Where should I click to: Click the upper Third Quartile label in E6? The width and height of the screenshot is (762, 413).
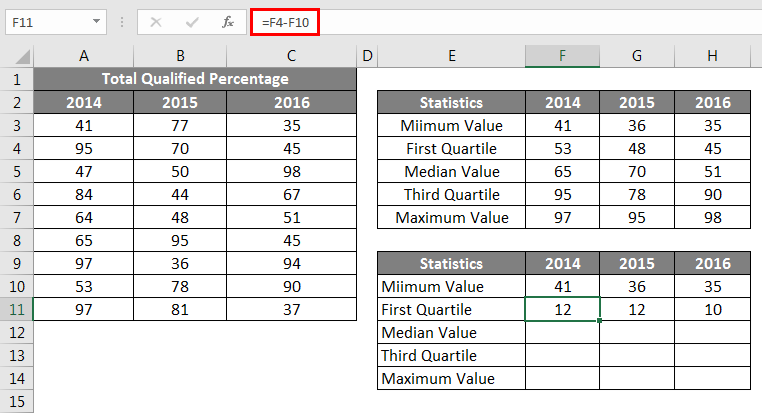451,194
